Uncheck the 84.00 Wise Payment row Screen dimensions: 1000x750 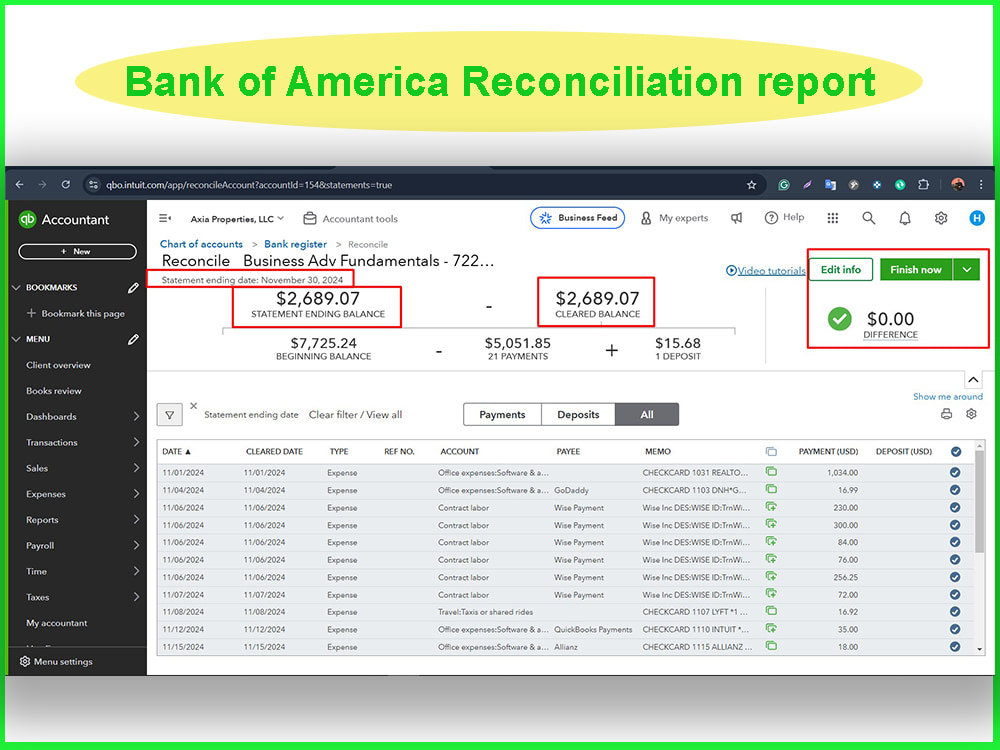pos(955,542)
